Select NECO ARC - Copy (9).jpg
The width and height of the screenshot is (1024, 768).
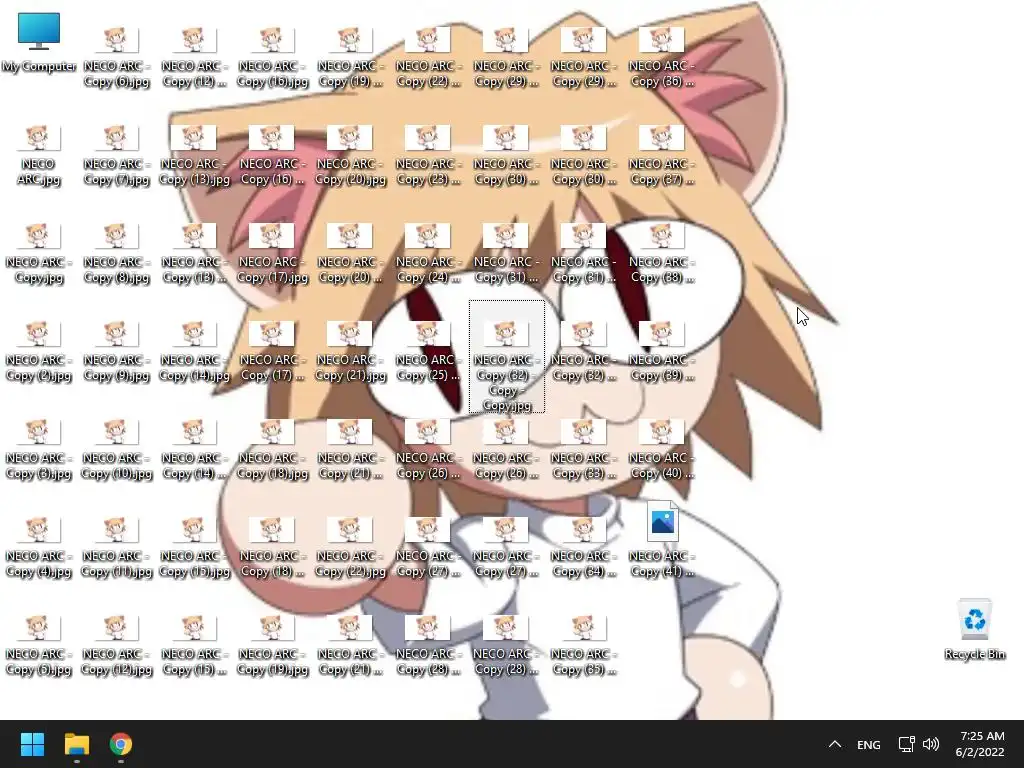116,351
